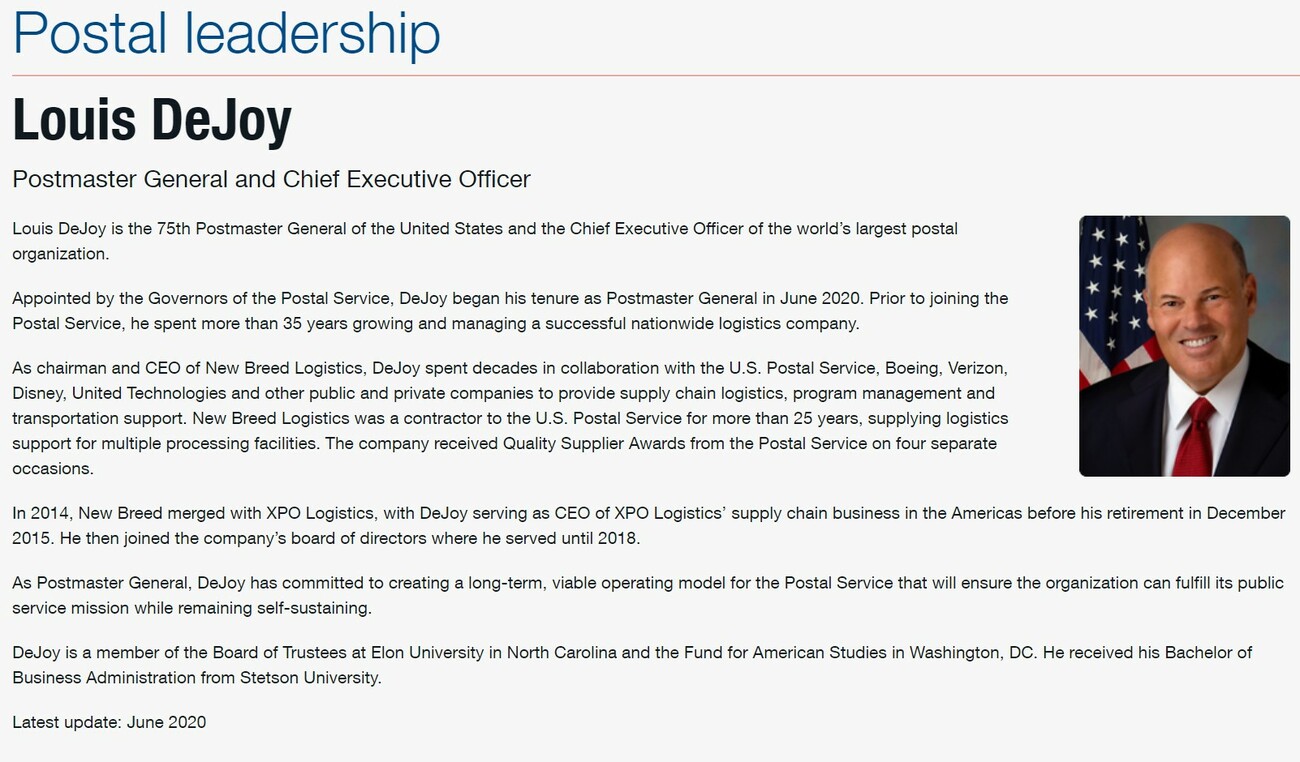Click the paragraph beginning 'Louis DeJoy is the 75th'
Viewport: 1300px width, 762px height.
tap(485, 241)
